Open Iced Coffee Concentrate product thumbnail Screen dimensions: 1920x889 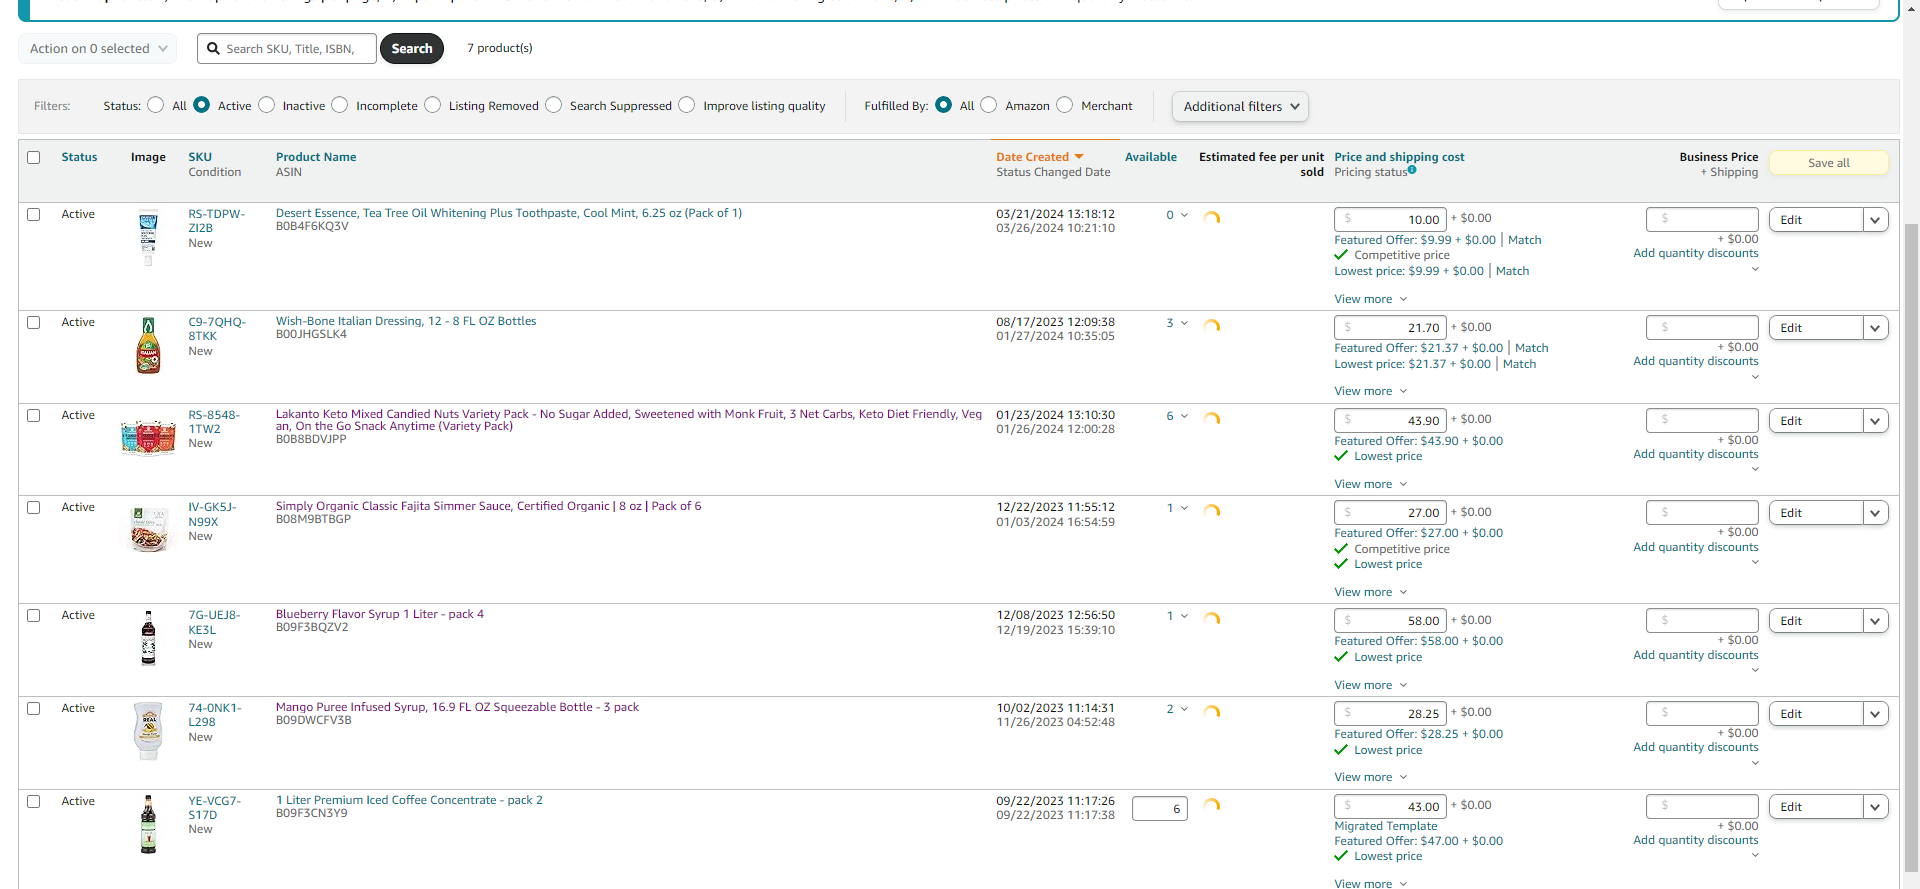tap(148, 824)
